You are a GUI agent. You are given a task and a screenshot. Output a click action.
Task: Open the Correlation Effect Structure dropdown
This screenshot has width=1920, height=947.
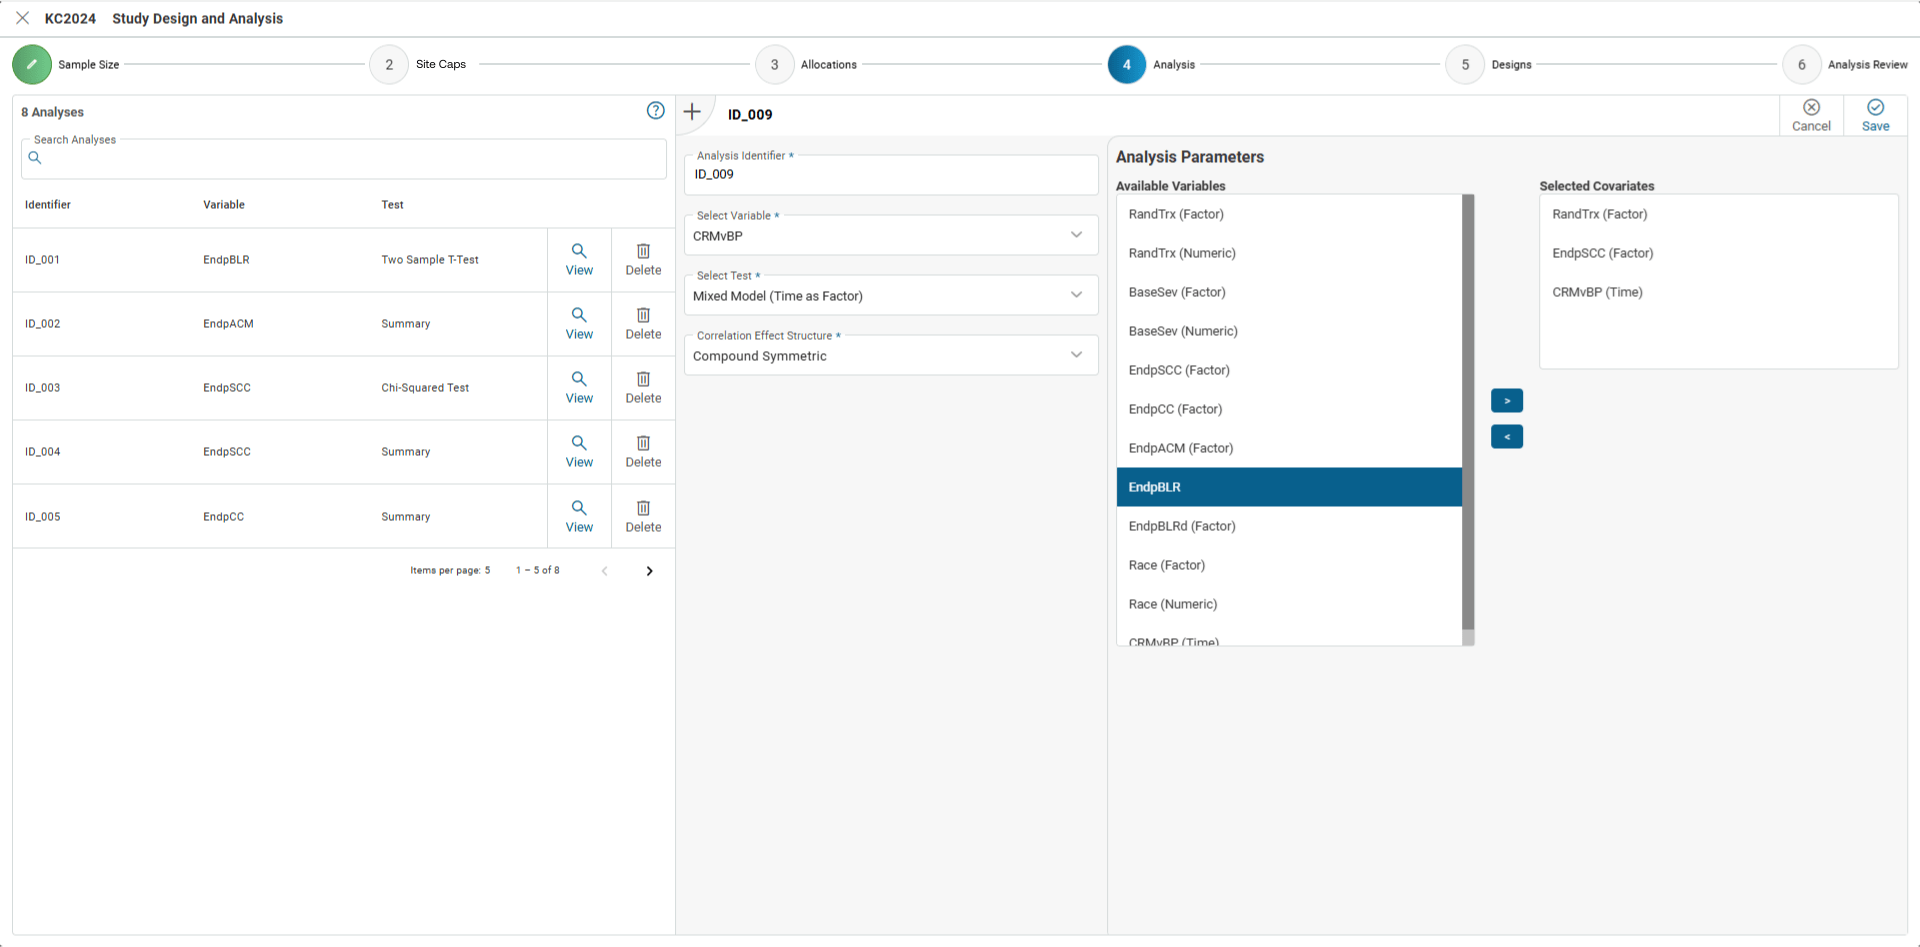tap(891, 355)
